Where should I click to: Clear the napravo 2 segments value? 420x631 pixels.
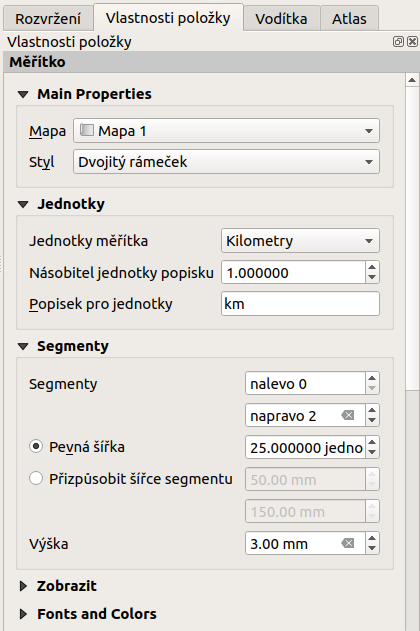pyautogui.click(x=348, y=415)
